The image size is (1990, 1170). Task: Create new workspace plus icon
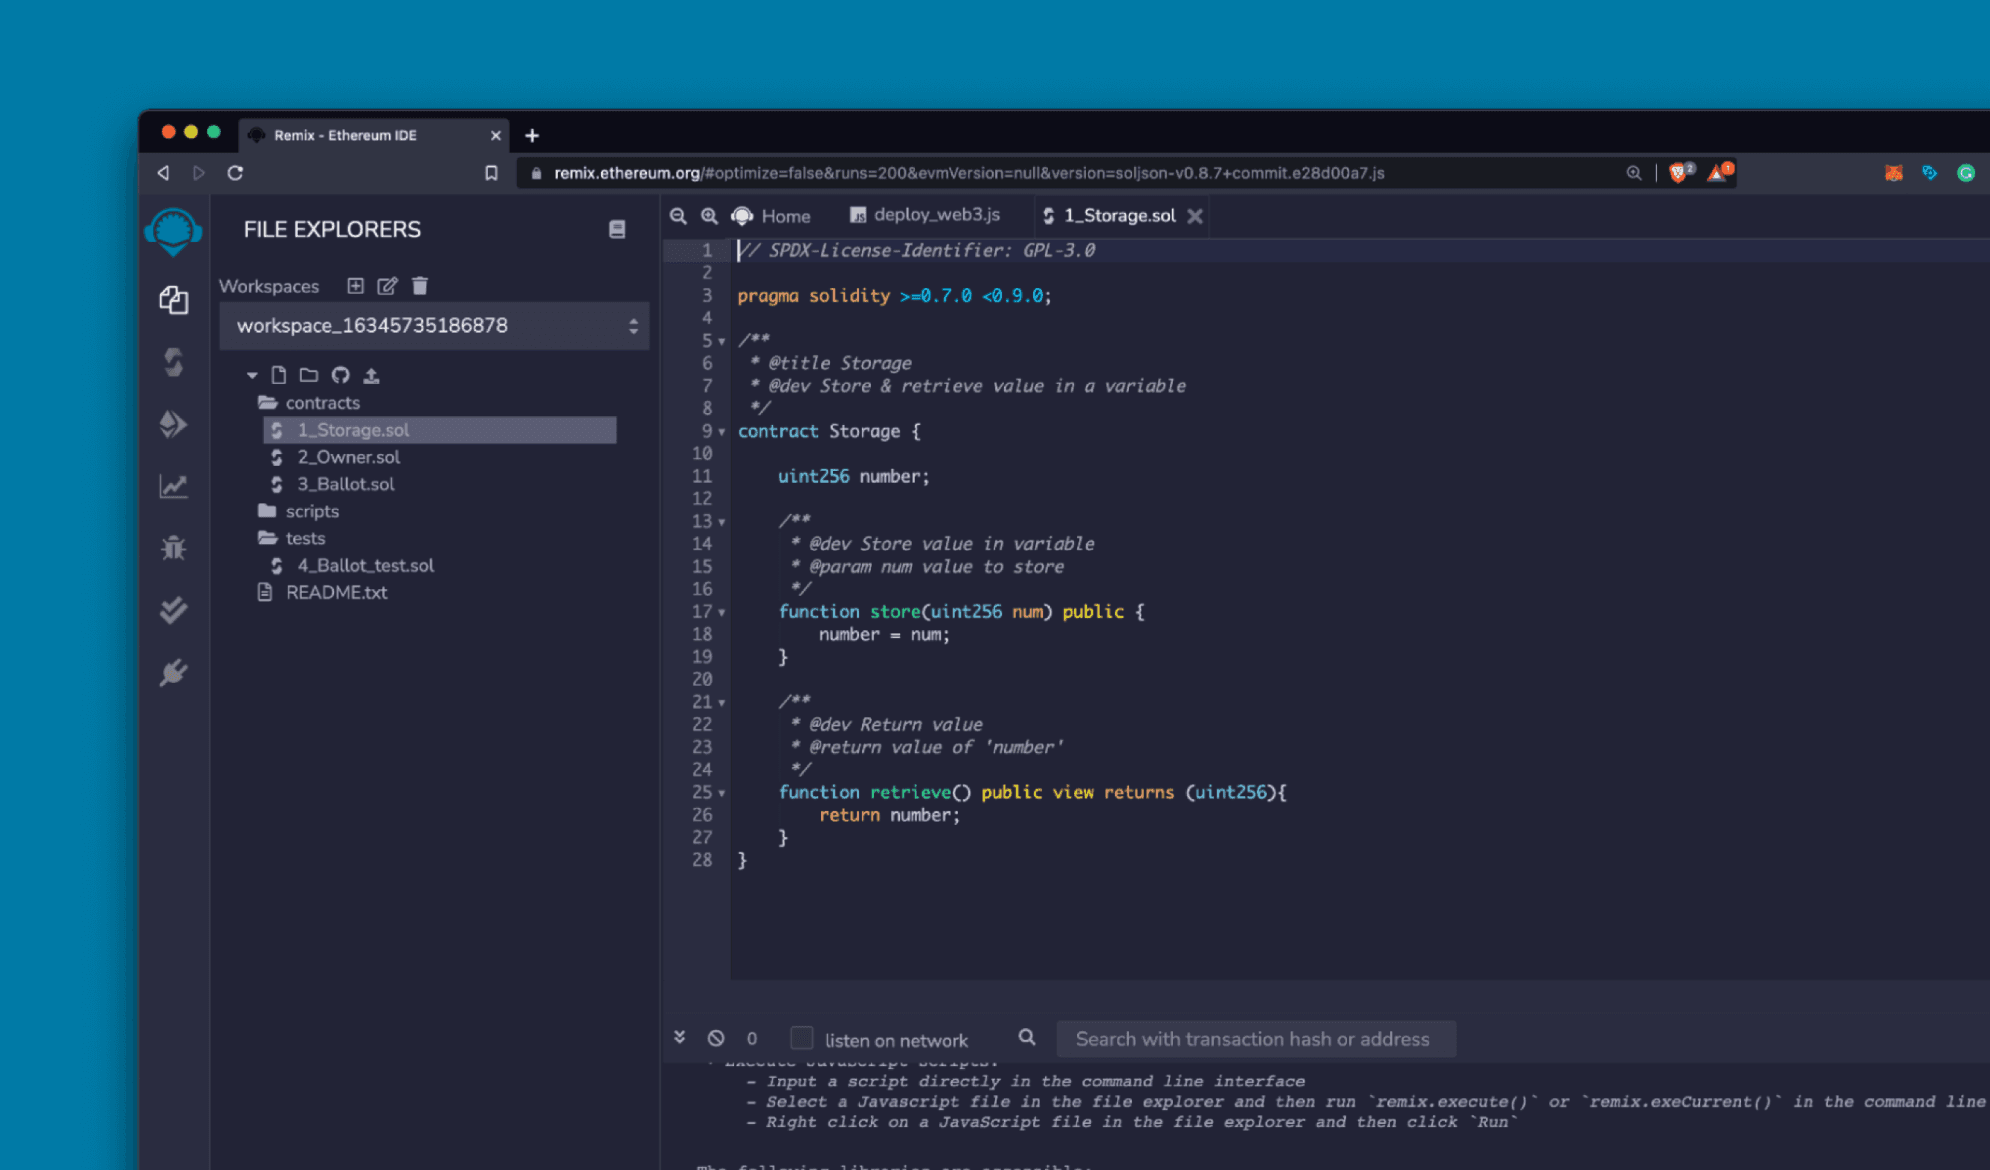click(x=355, y=286)
